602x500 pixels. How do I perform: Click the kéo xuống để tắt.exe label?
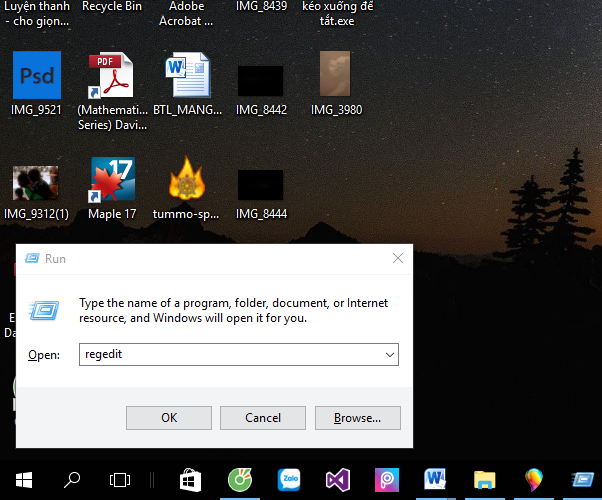(337, 13)
